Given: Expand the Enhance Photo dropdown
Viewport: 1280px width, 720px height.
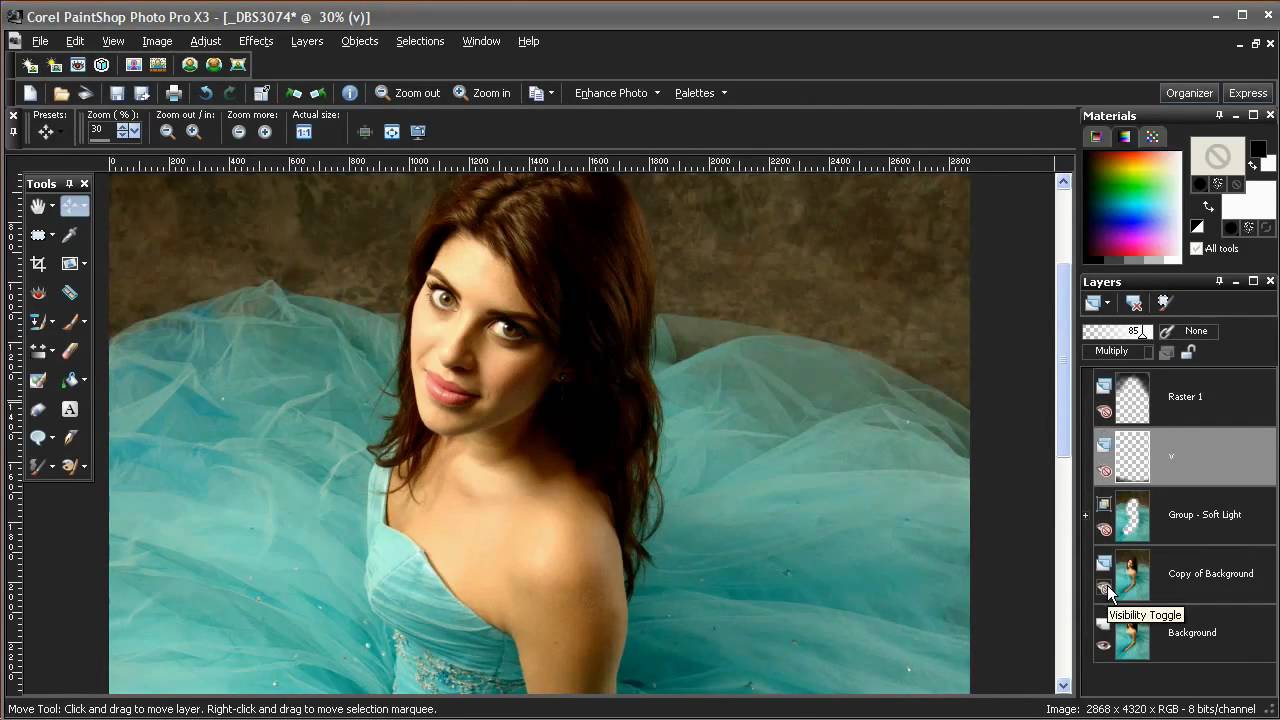Looking at the screenshot, I should pos(657,93).
